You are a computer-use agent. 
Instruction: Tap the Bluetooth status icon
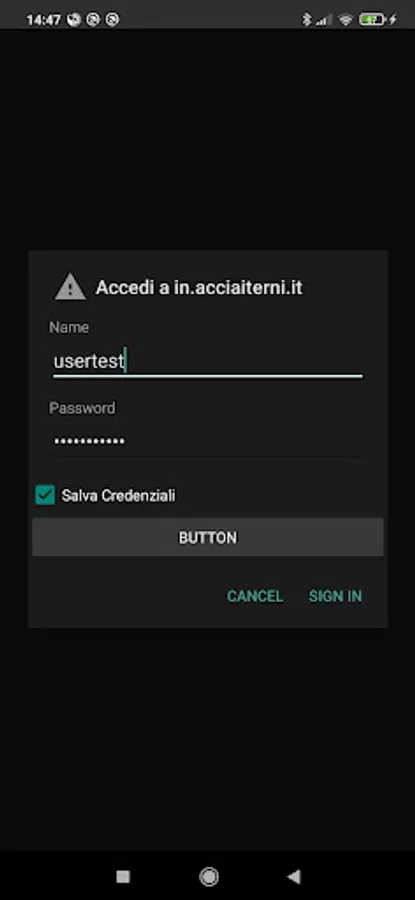307,20
